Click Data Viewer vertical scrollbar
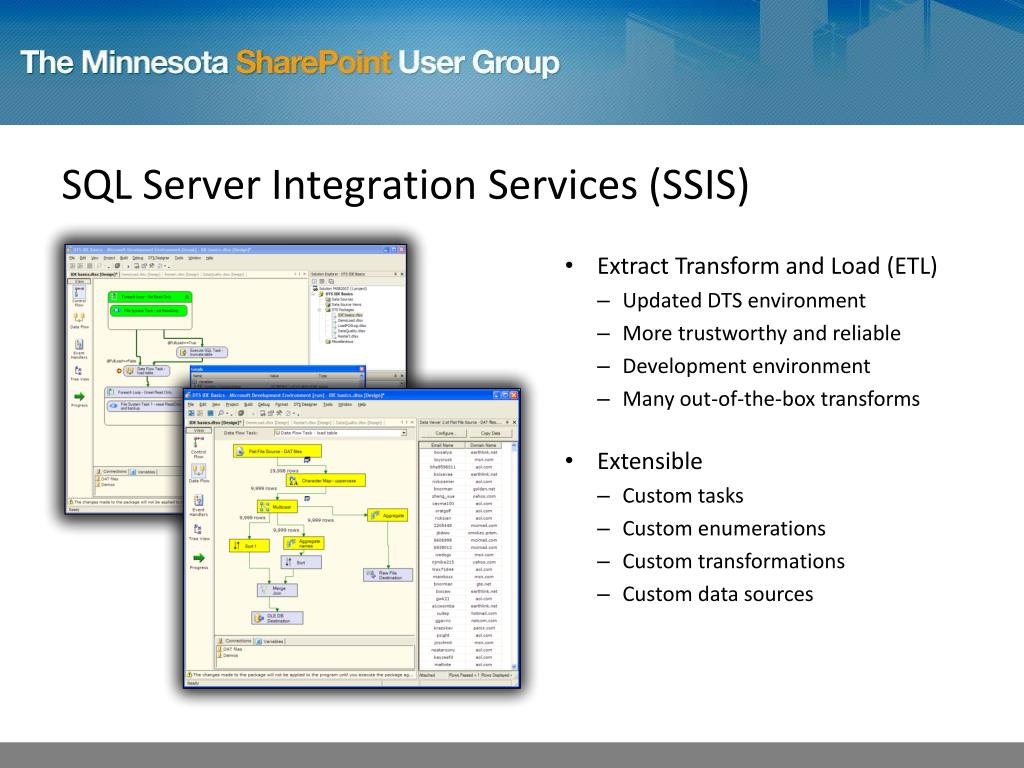 click(514, 555)
